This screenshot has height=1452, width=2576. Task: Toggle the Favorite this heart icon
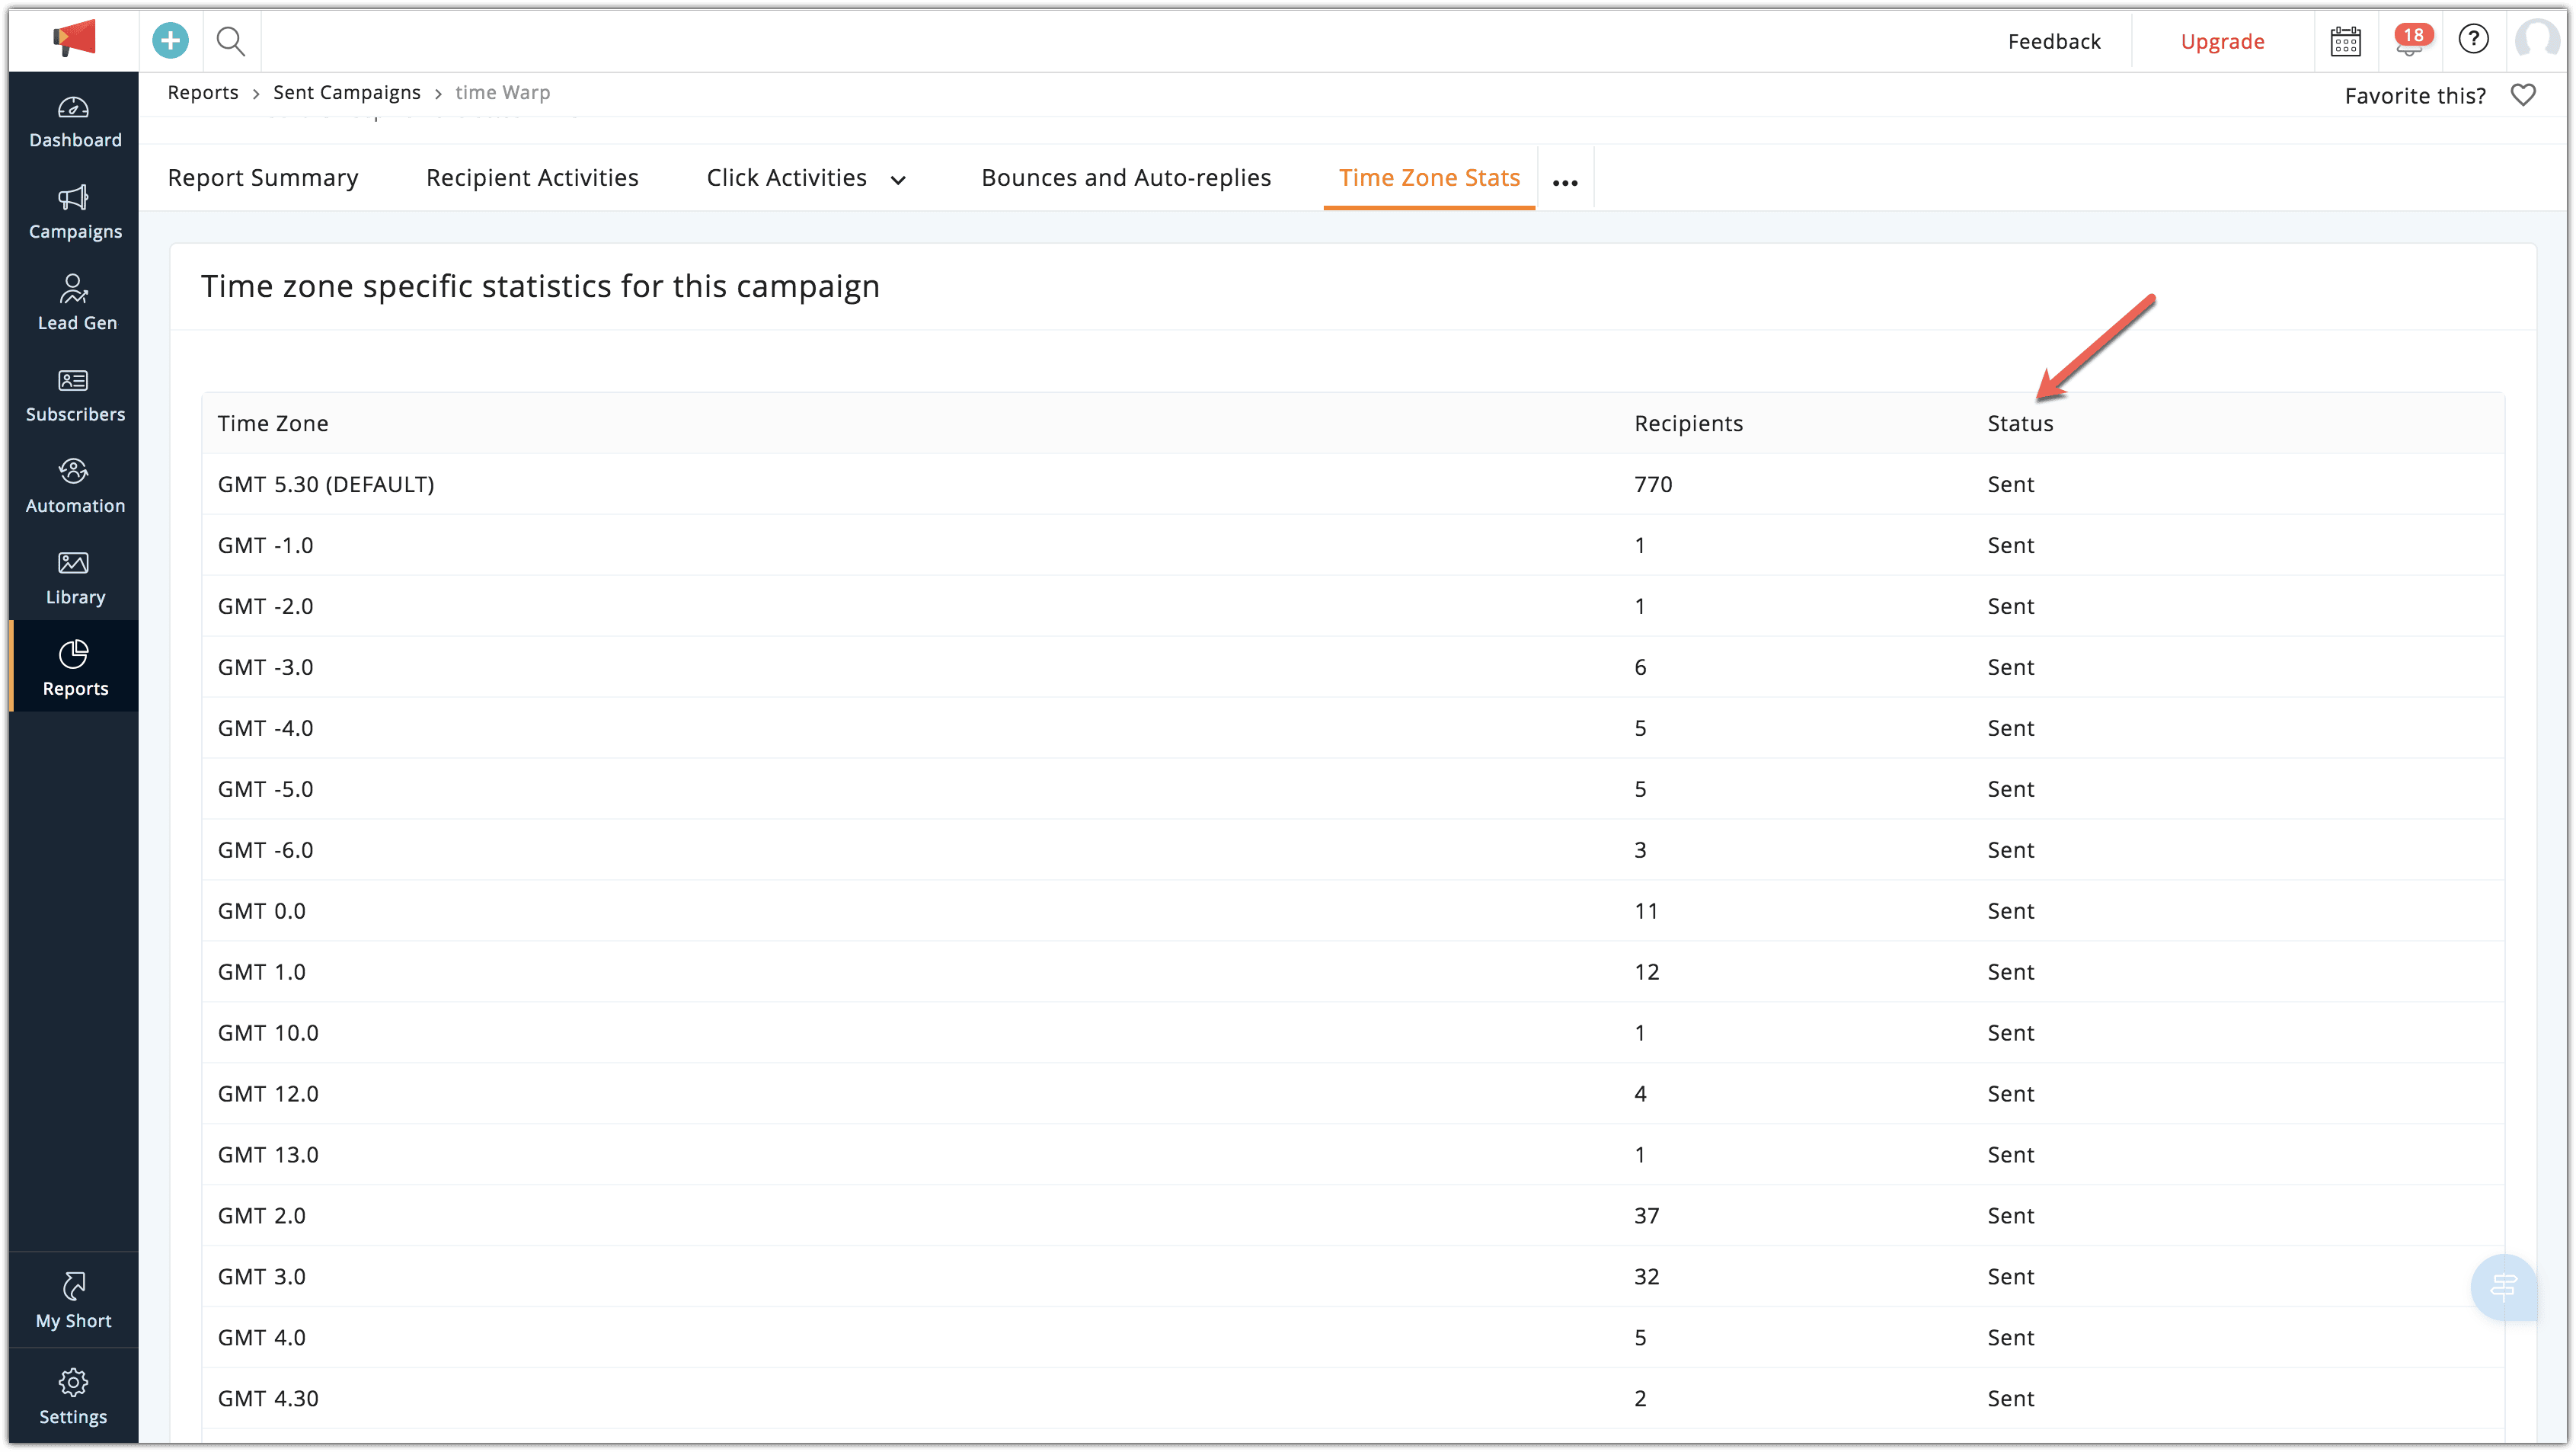(2523, 95)
